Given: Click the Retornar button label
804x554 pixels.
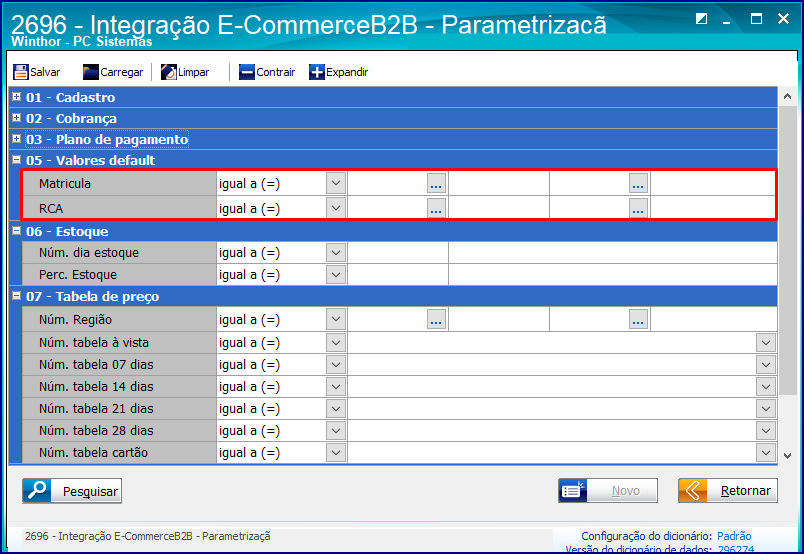Looking at the screenshot, I should pos(746,491).
